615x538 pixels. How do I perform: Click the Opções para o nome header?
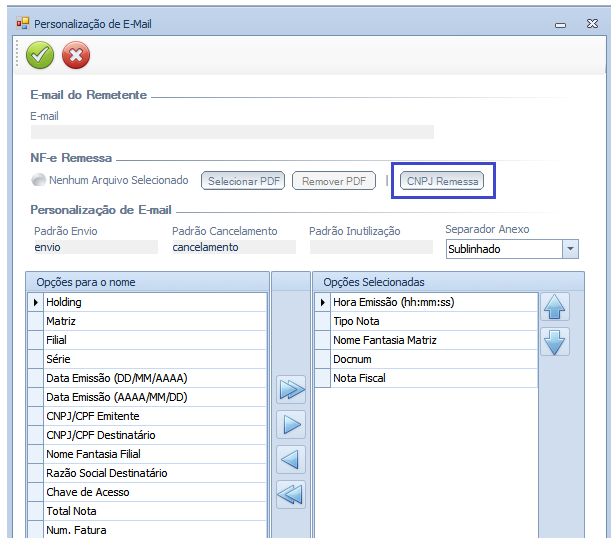pos(147,282)
